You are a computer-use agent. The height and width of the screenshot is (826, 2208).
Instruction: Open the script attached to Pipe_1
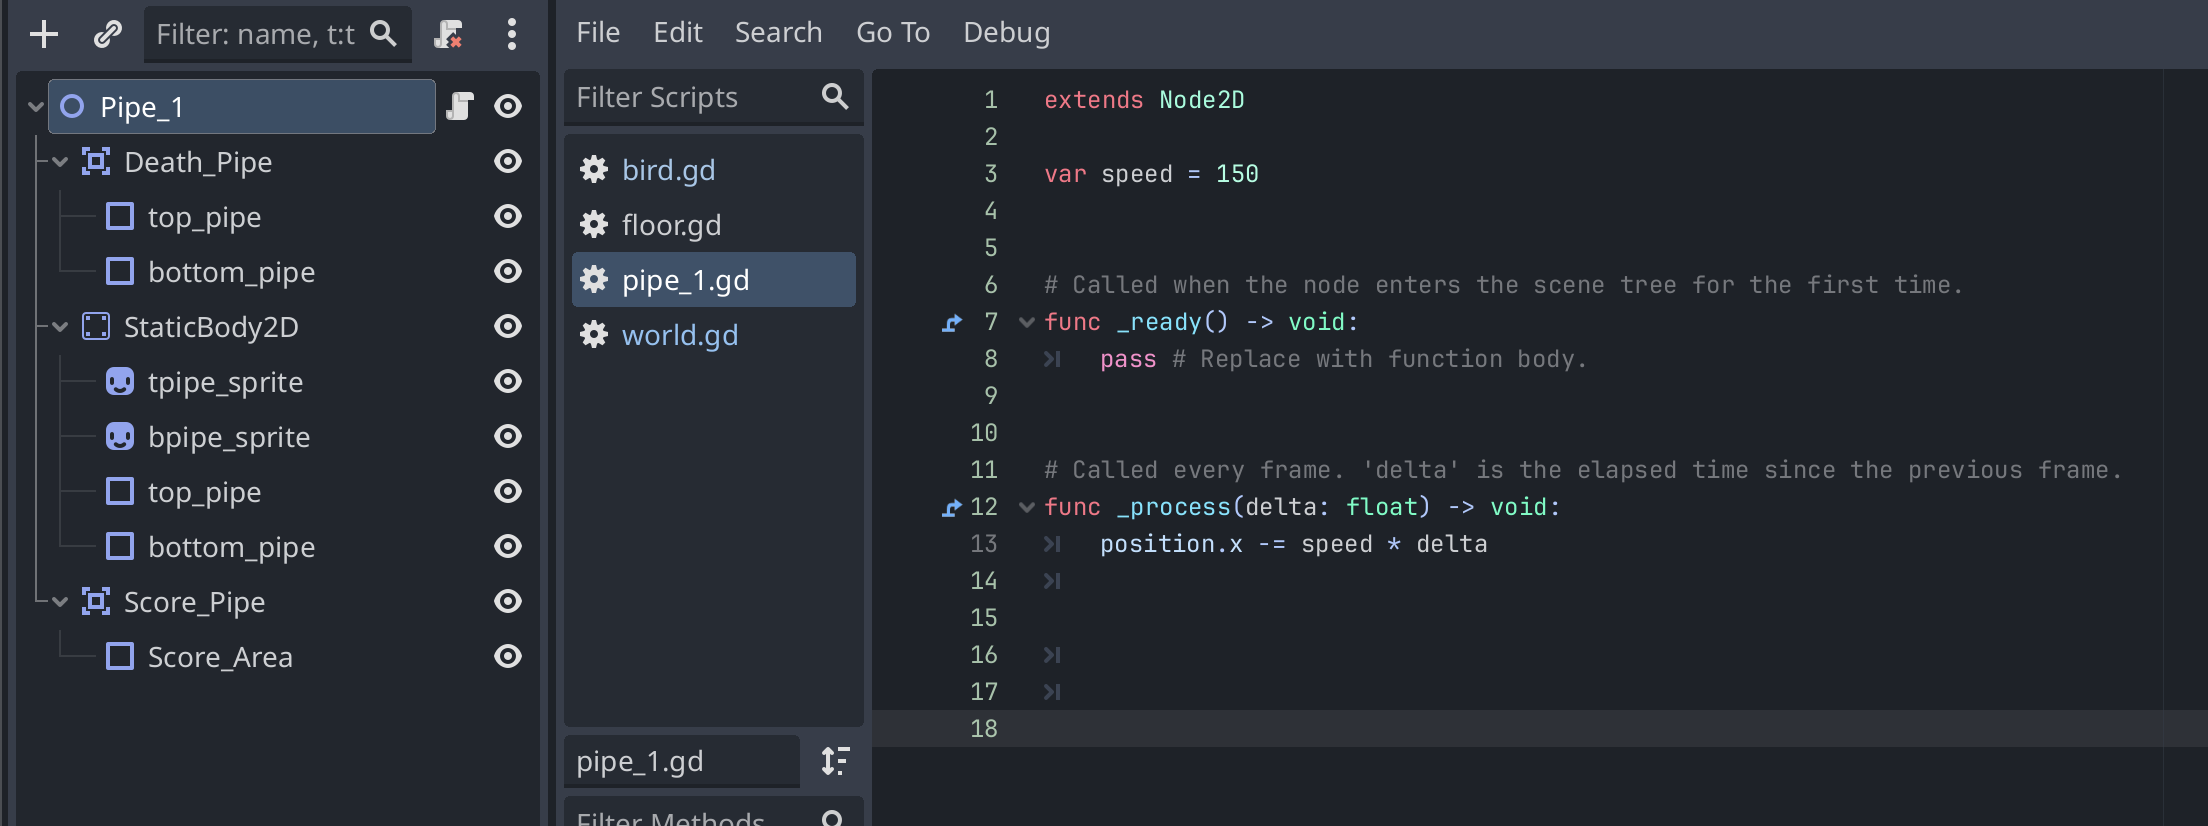tap(460, 106)
